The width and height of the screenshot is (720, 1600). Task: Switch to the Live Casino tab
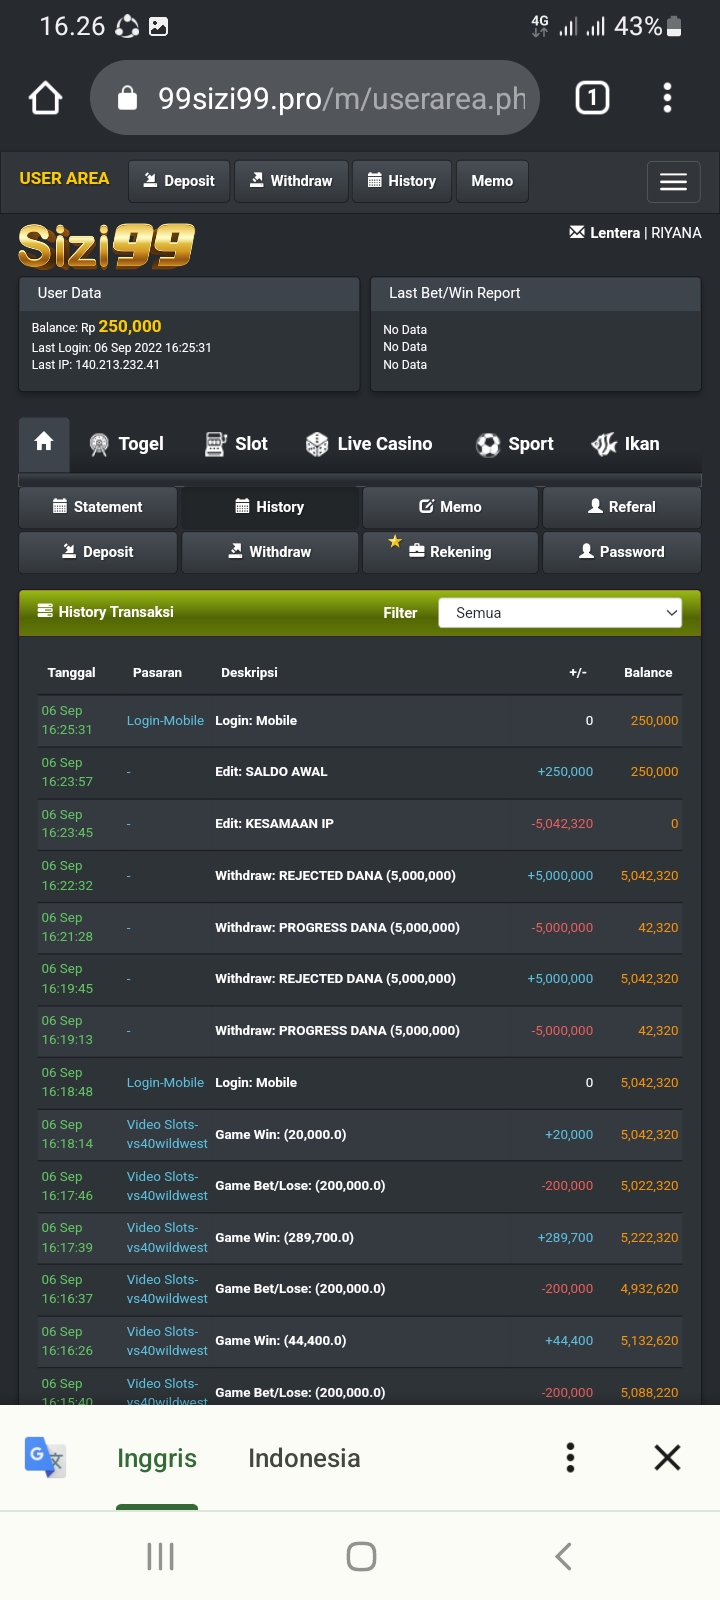(x=369, y=444)
